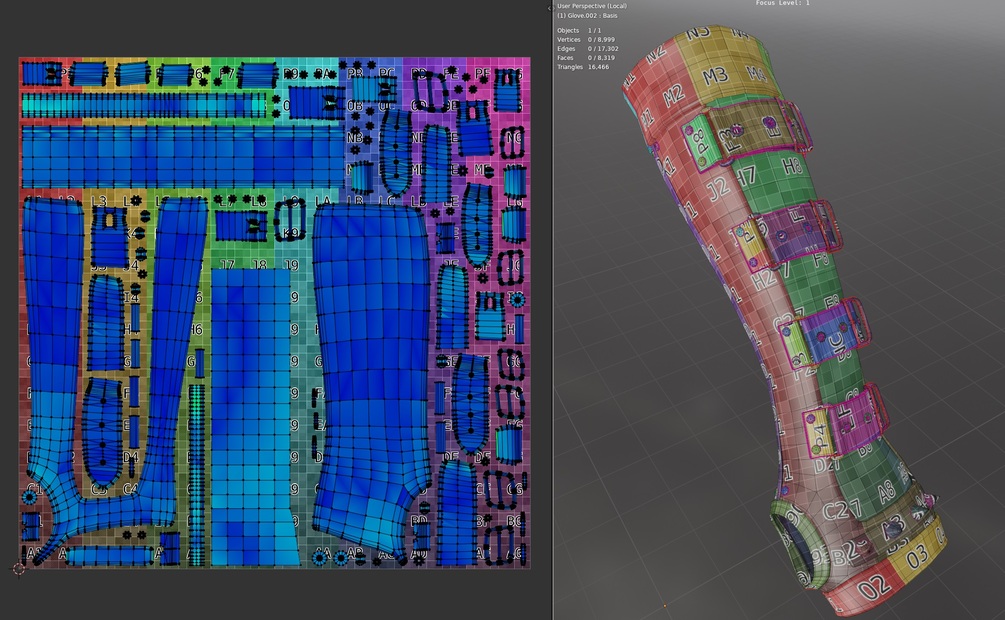Click the '(1) Glove.002 : Basis' object label
This screenshot has height=620, width=1005.
586,15
